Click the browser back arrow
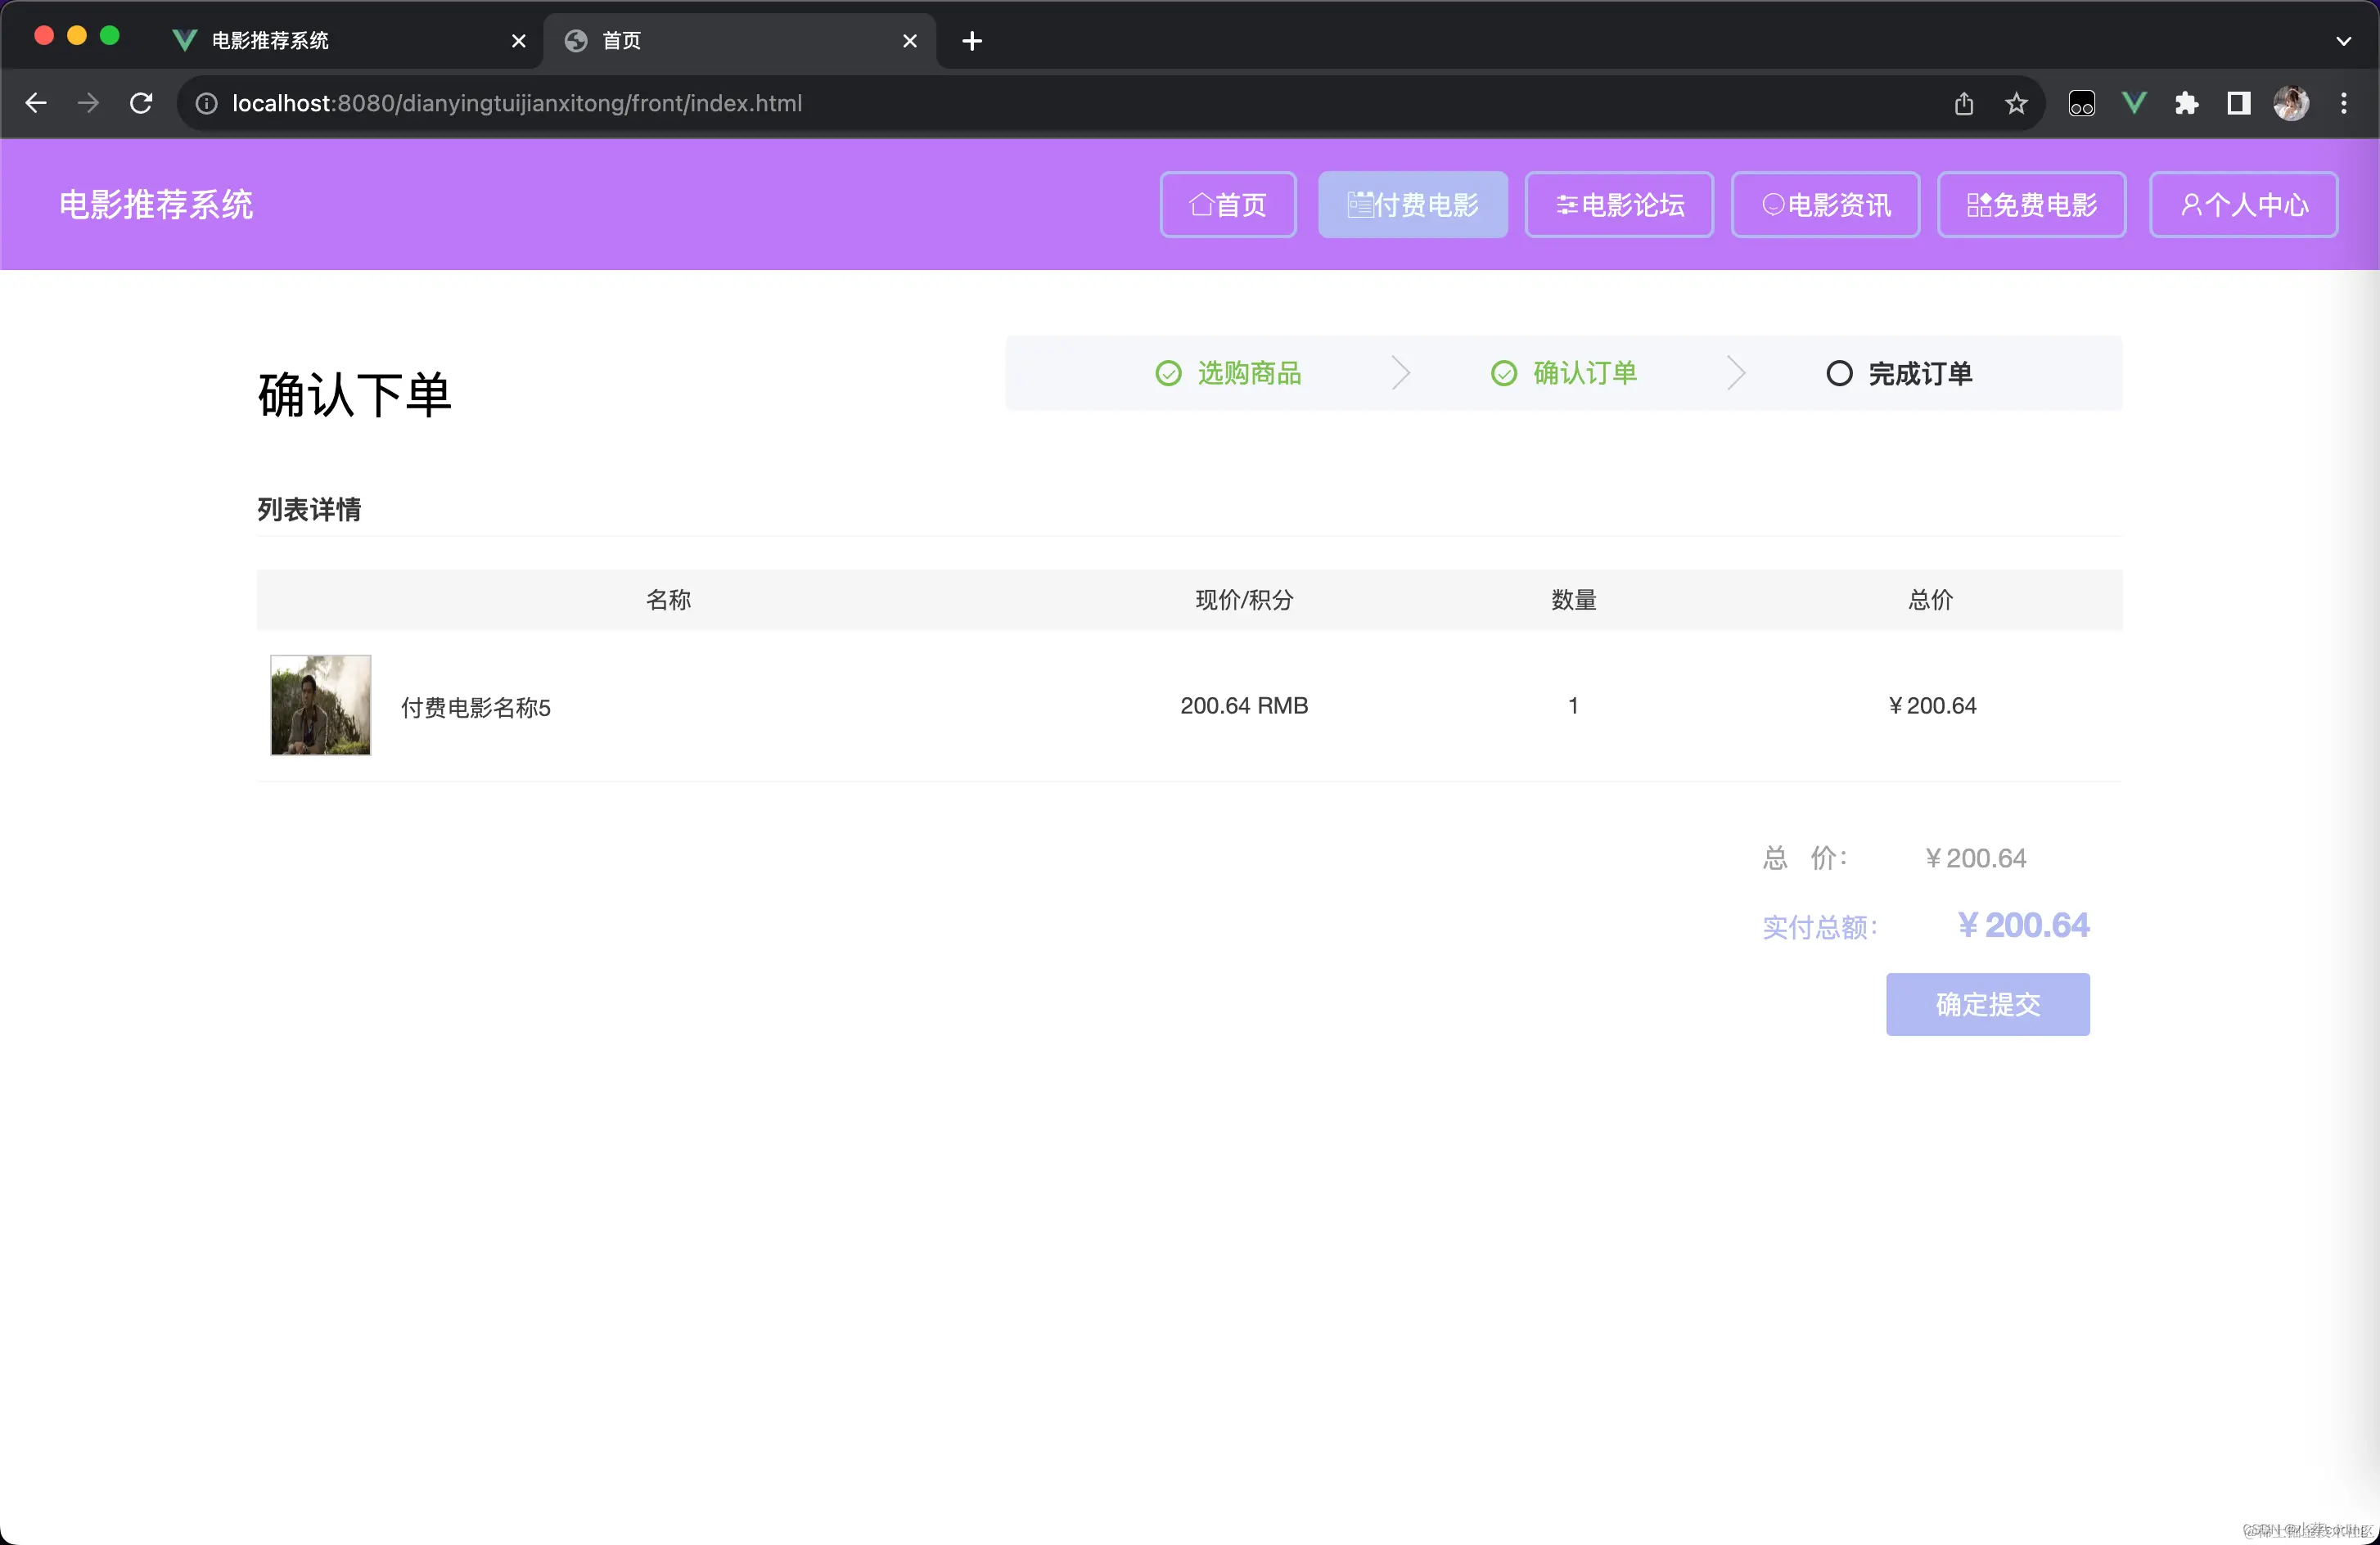 (x=36, y=103)
